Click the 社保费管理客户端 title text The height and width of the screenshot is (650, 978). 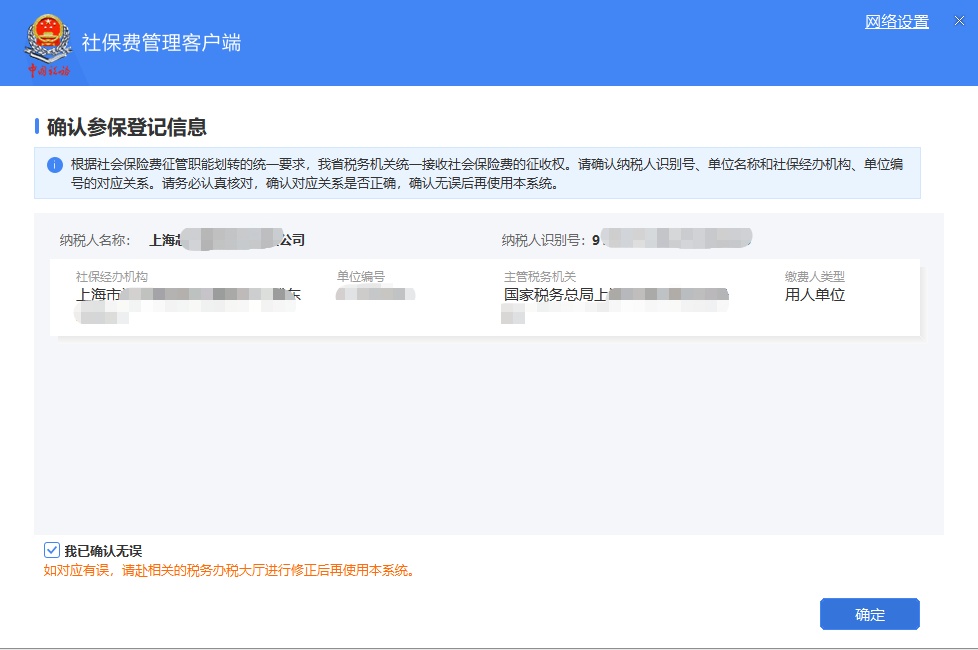pos(161,43)
